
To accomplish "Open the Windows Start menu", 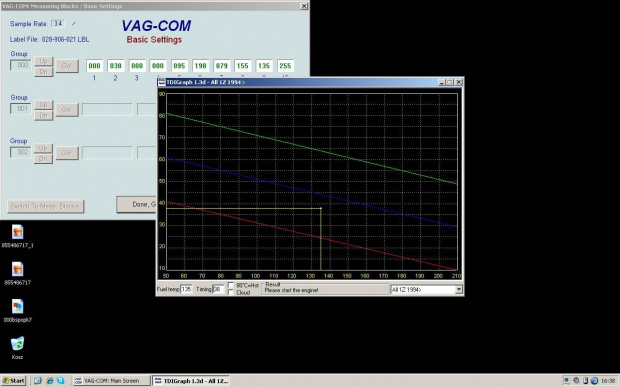I will (x=13, y=380).
